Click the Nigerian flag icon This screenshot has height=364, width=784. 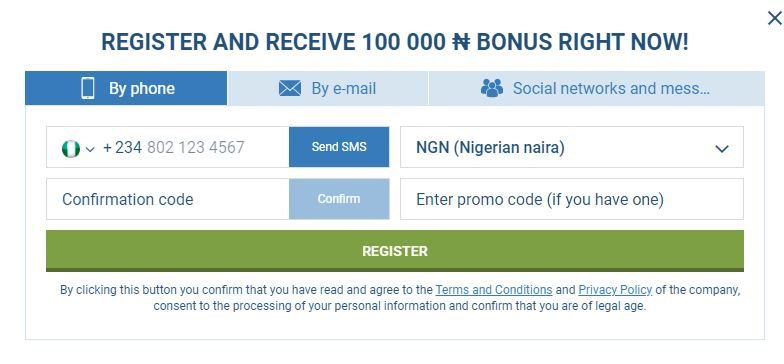click(x=71, y=148)
